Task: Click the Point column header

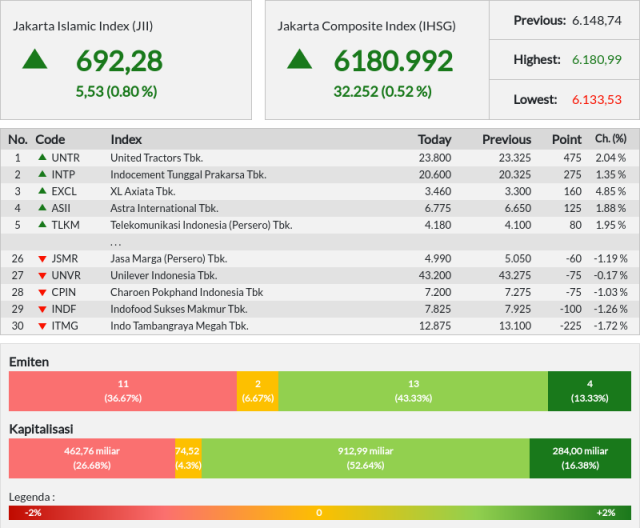Action: click(567, 140)
